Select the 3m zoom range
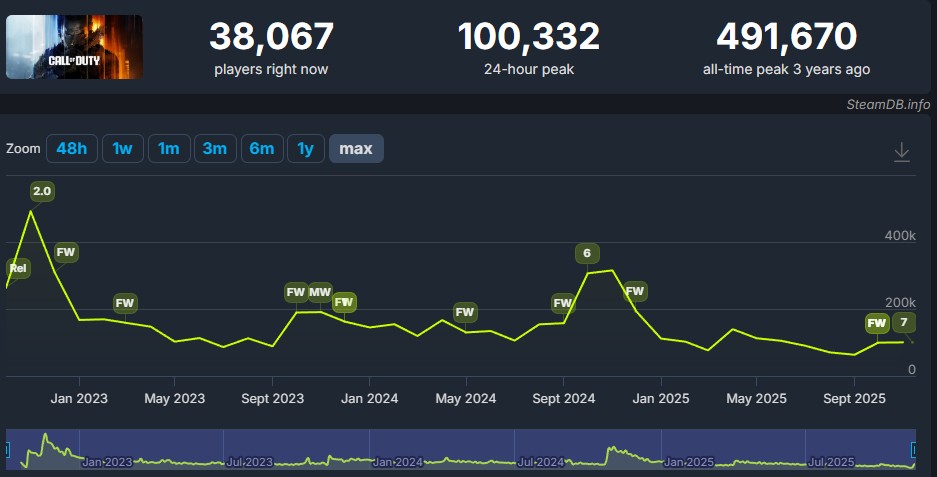Screen dimensions: 937x477 (214, 149)
